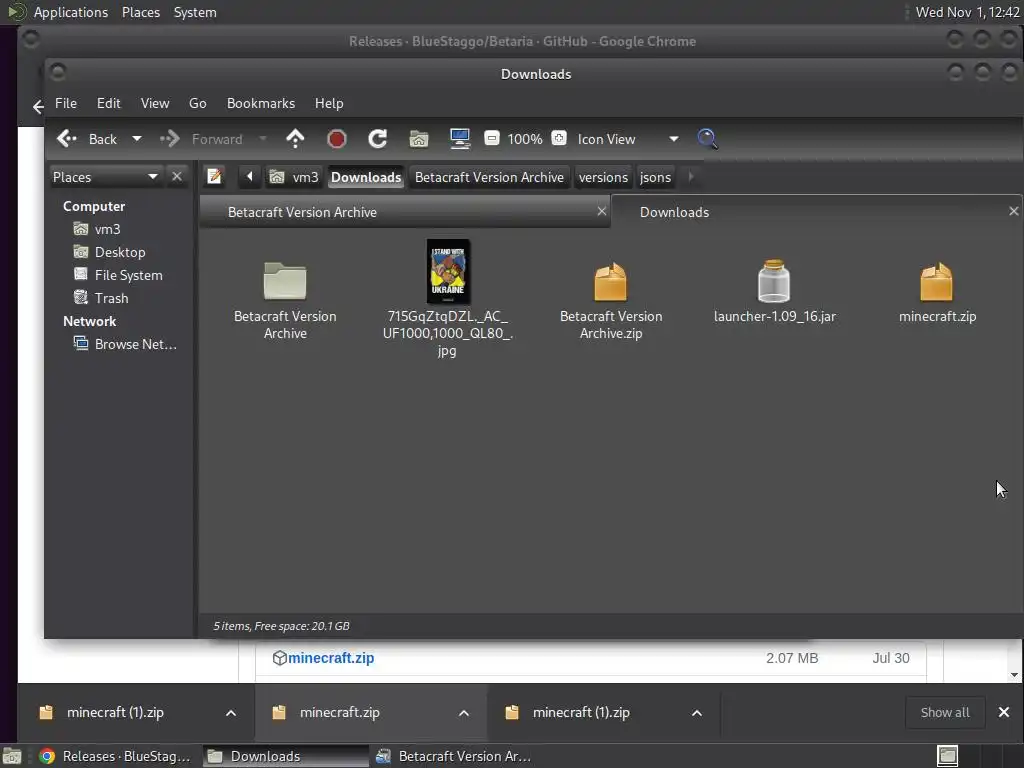Open the File menu
The width and height of the screenshot is (1024, 768).
(66, 103)
